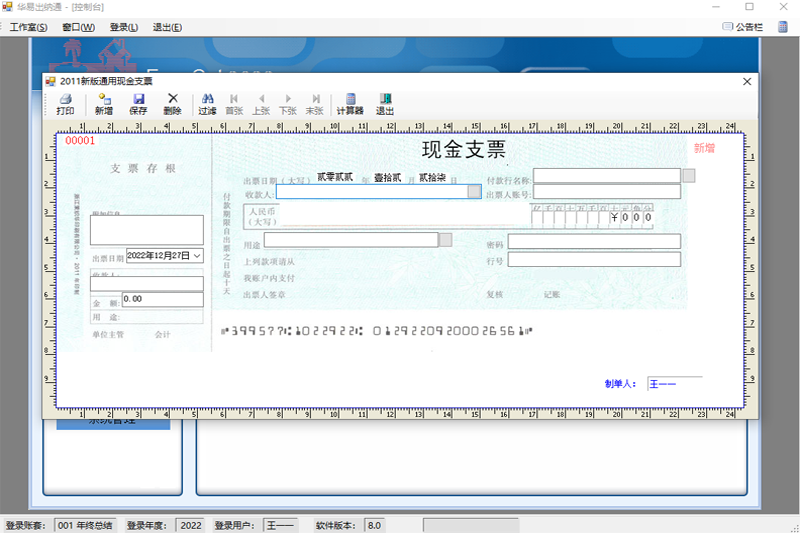Click the 支票存根 stub heading

[143, 168]
